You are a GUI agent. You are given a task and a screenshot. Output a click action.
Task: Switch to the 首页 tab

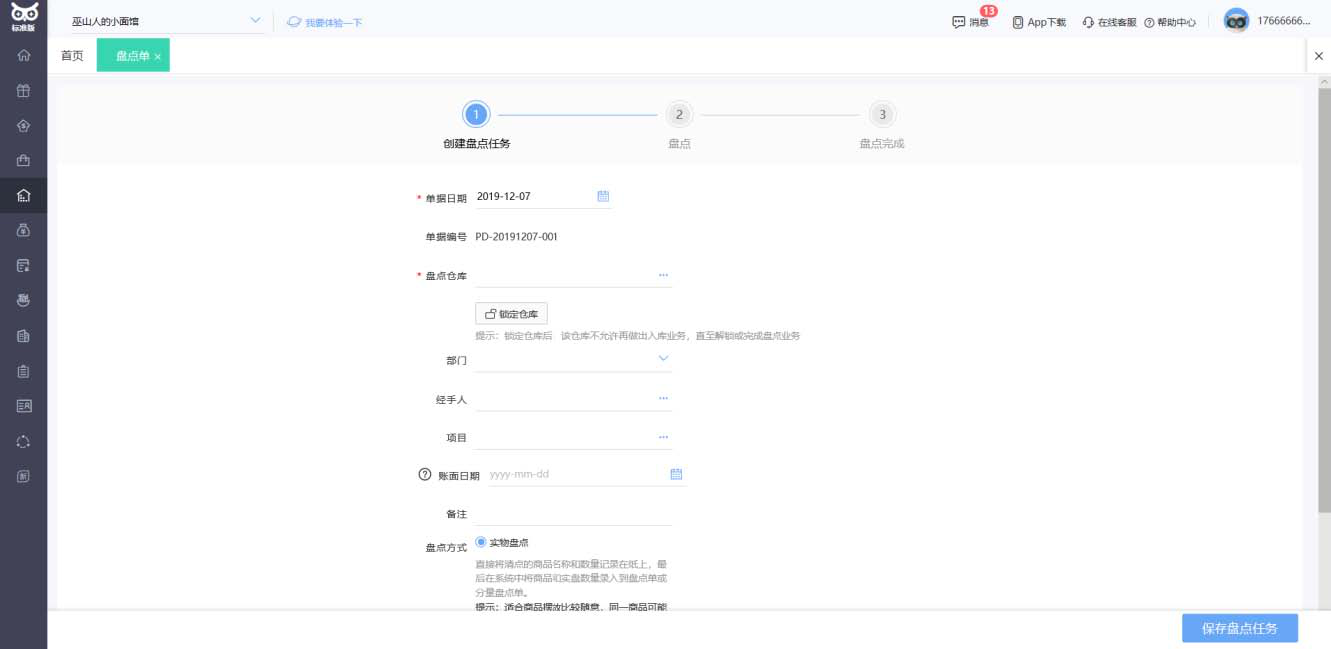pos(72,56)
